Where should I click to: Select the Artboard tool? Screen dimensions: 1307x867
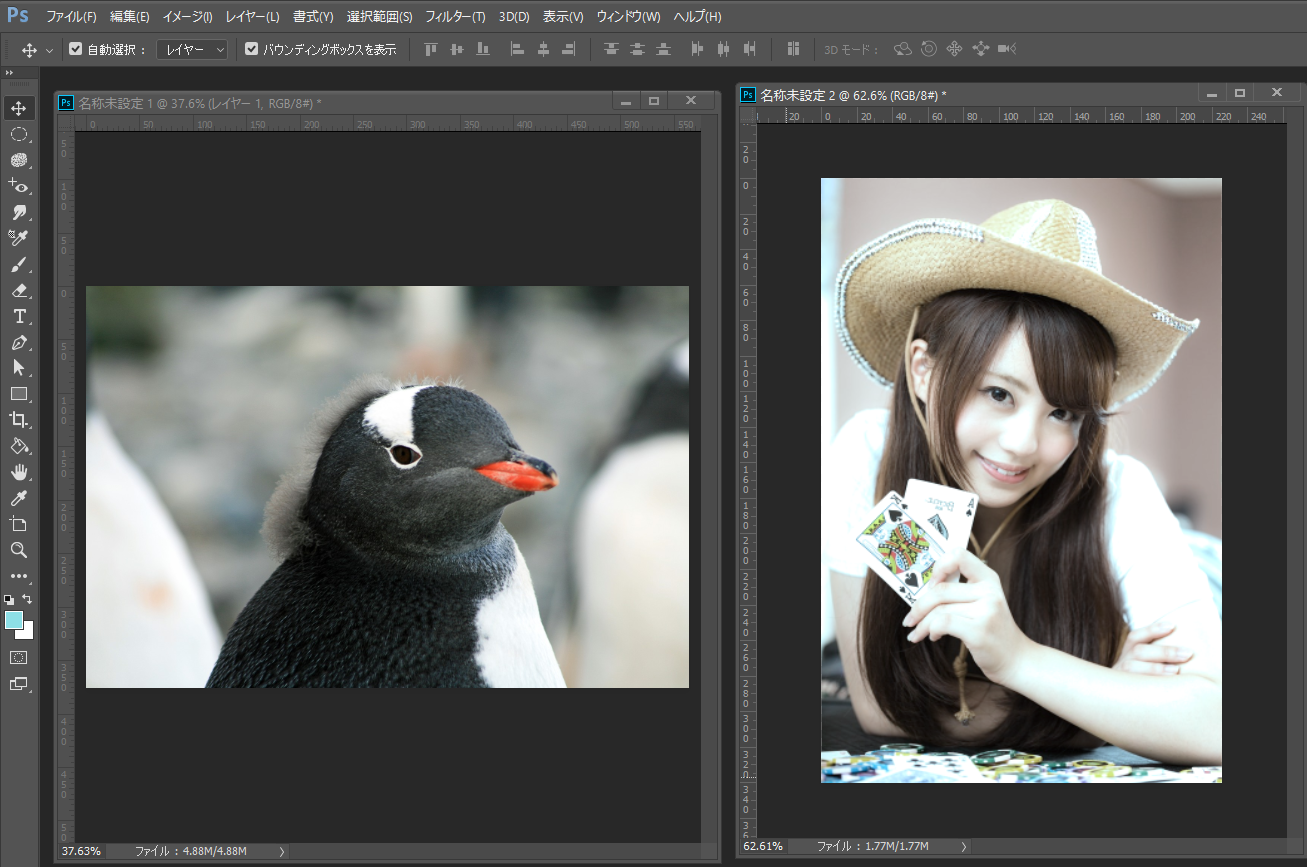pos(19,524)
